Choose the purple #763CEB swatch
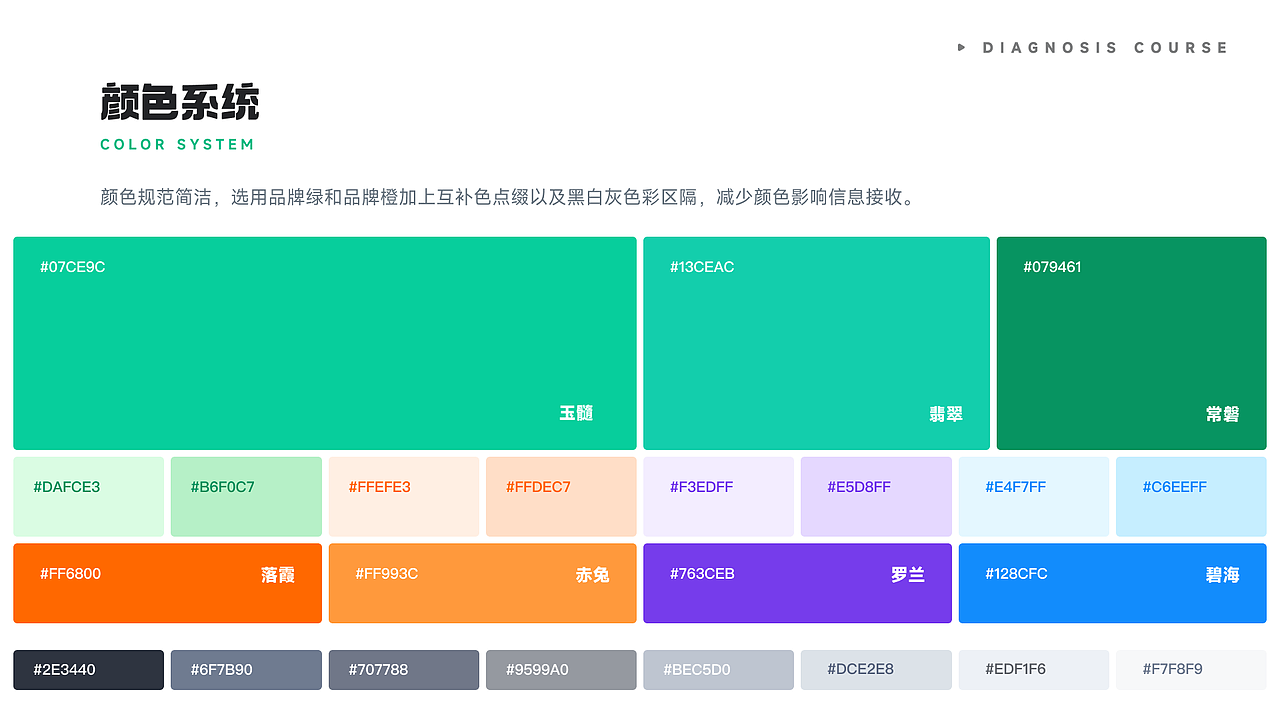The image size is (1280, 720). [x=797, y=583]
